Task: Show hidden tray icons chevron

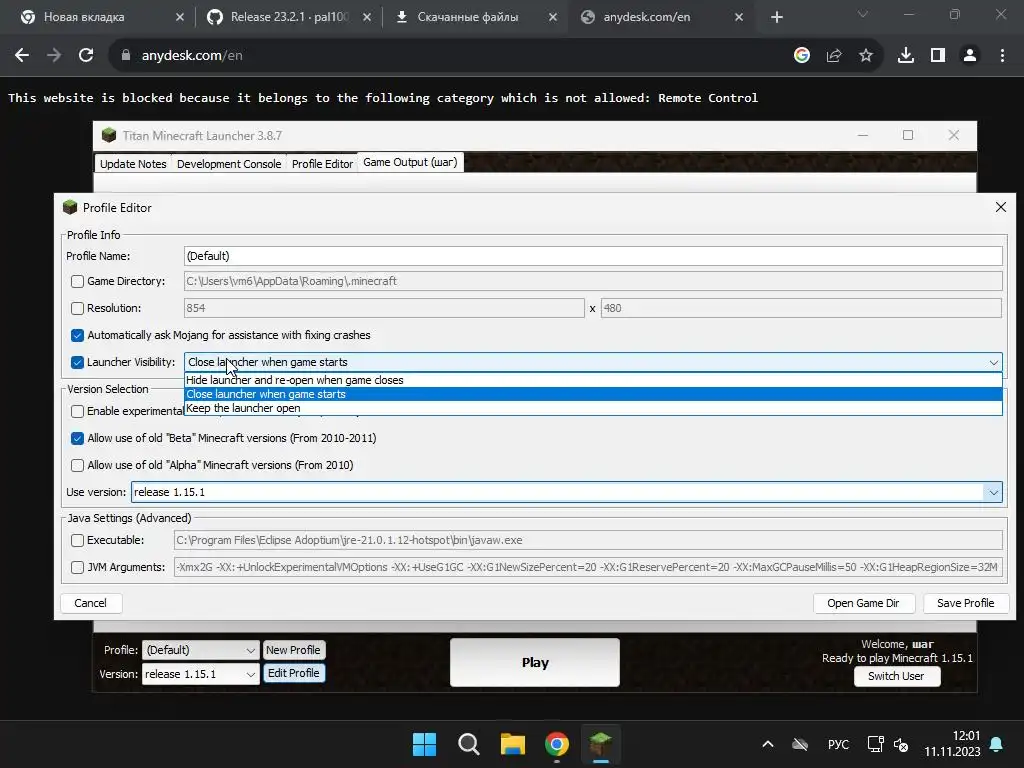Action: click(x=768, y=744)
